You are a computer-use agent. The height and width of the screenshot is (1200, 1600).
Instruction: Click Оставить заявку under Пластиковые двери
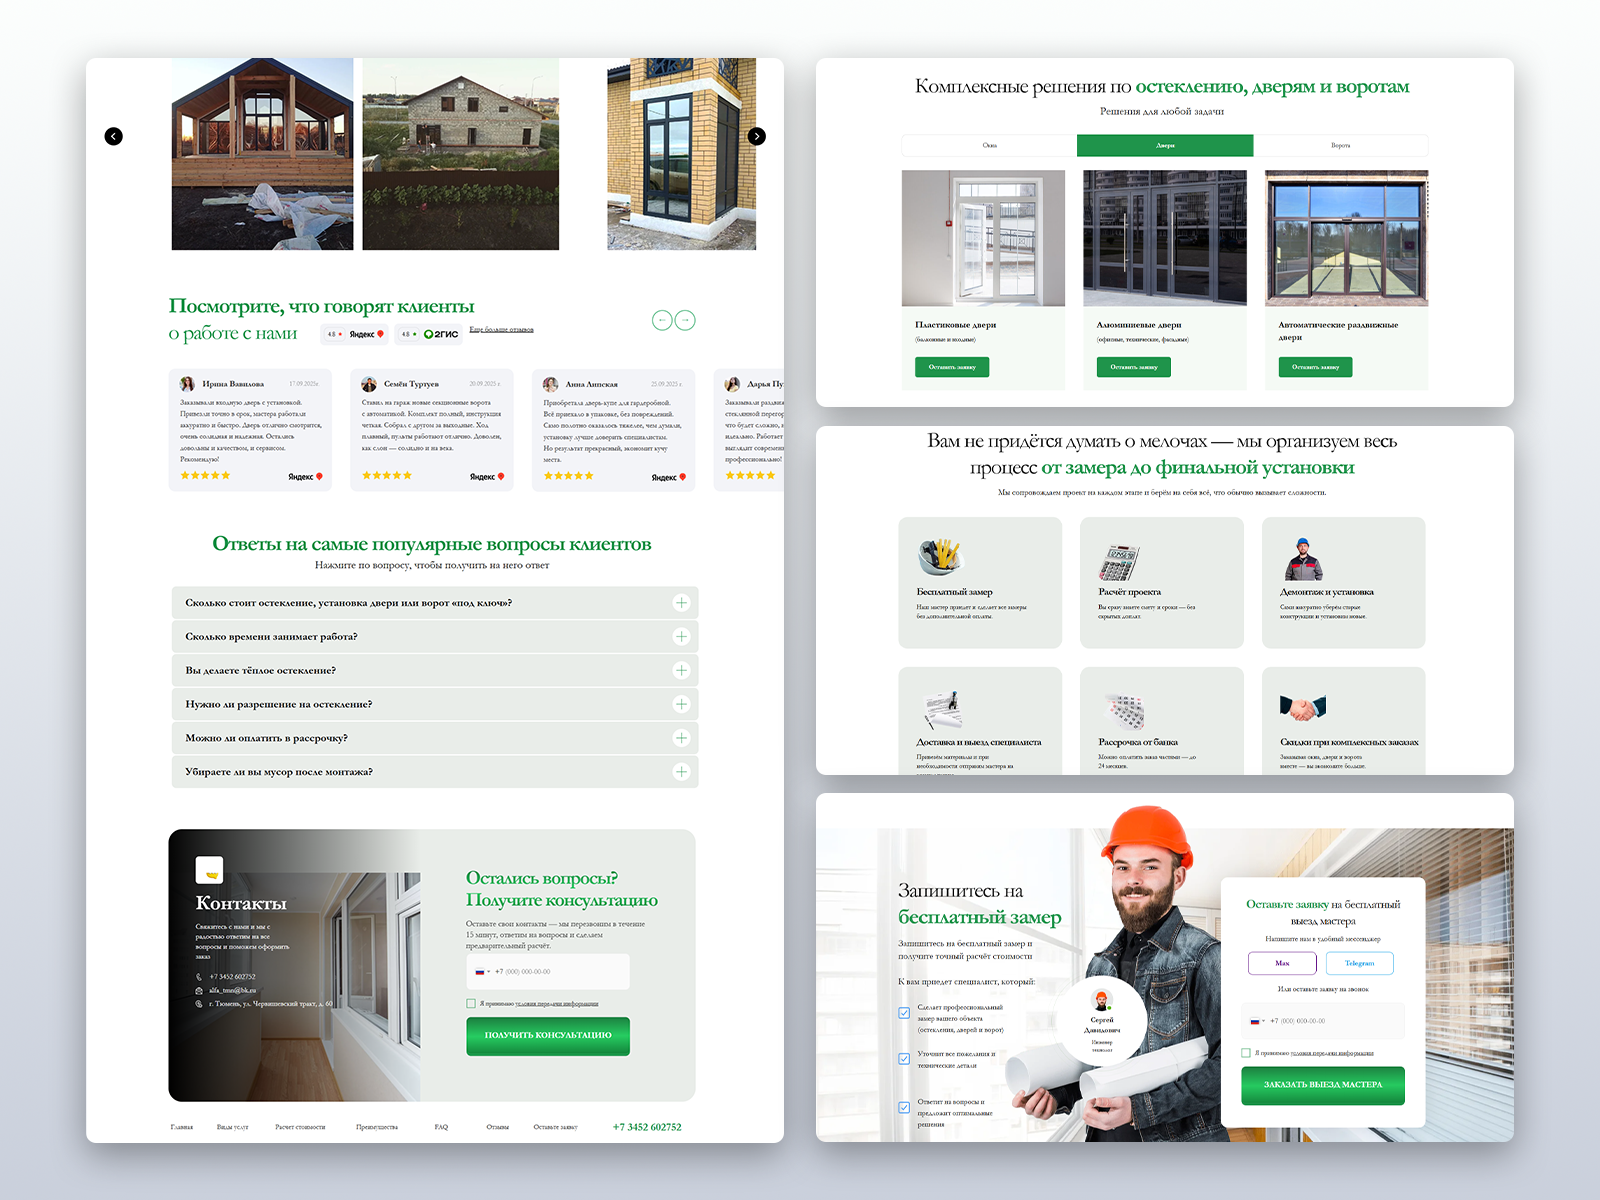952,367
